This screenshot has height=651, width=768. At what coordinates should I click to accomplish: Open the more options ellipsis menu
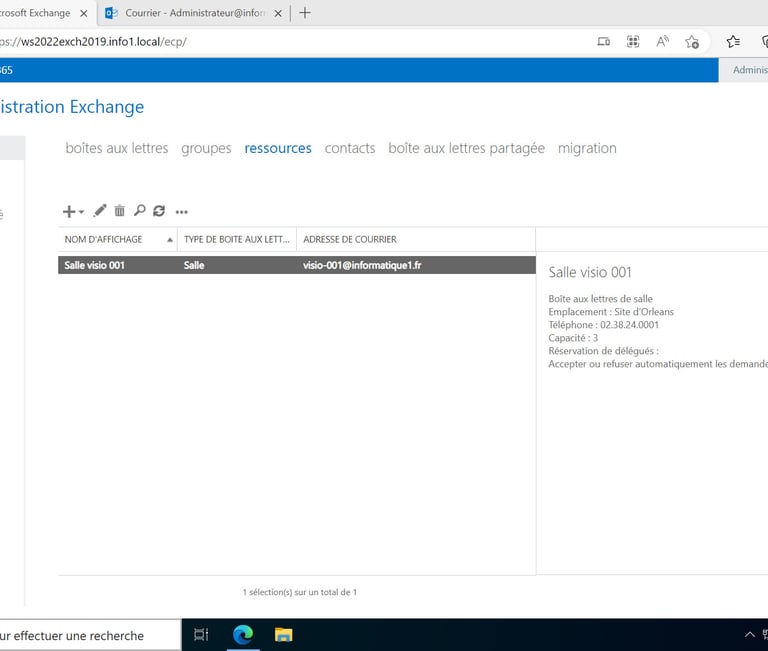pyautogui.click(x=182, y=212)
